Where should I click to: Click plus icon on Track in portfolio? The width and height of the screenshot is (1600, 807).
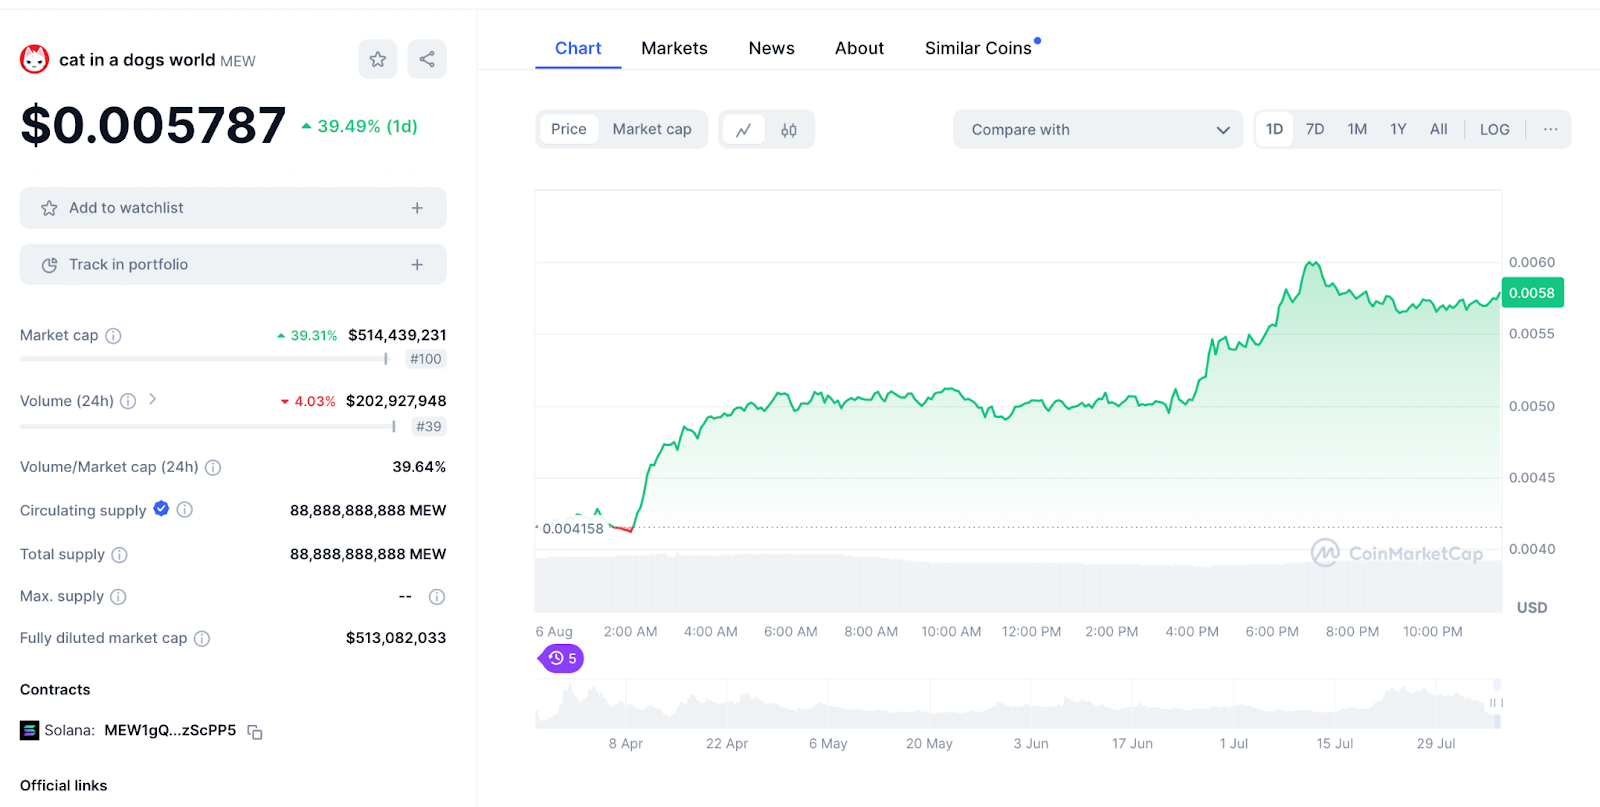coord(417,265)
